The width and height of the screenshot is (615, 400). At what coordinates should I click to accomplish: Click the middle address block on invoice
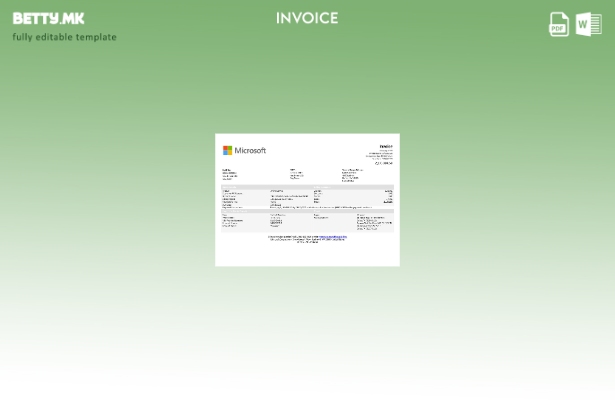point(296,174)
